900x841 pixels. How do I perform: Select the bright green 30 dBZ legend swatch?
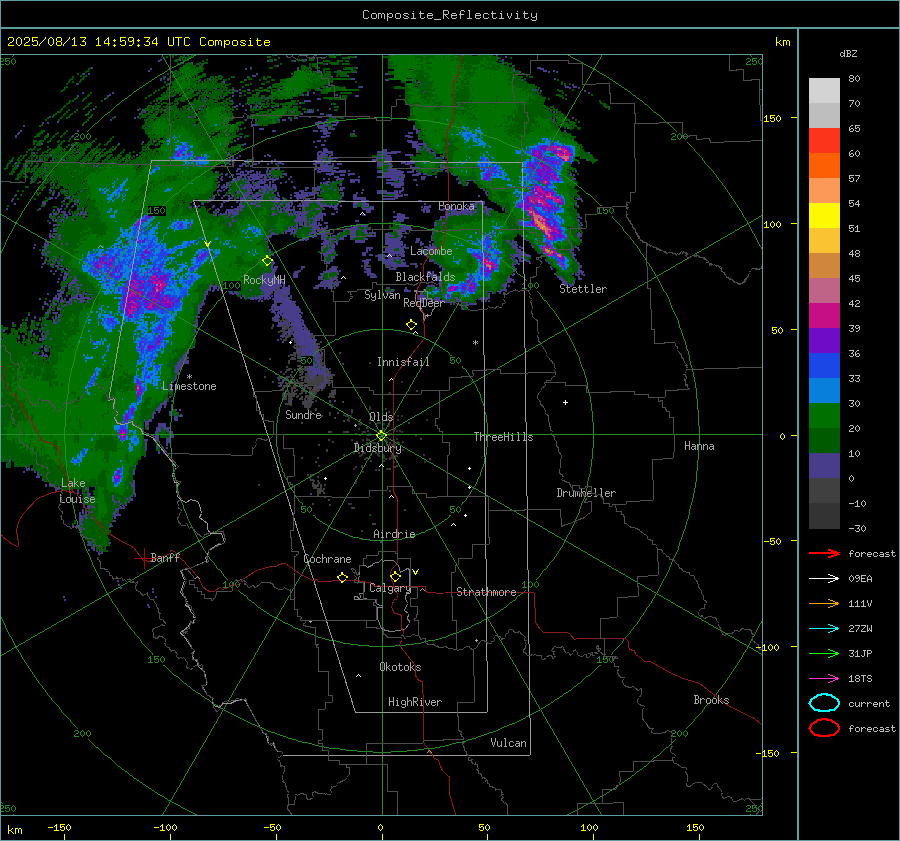824,416
